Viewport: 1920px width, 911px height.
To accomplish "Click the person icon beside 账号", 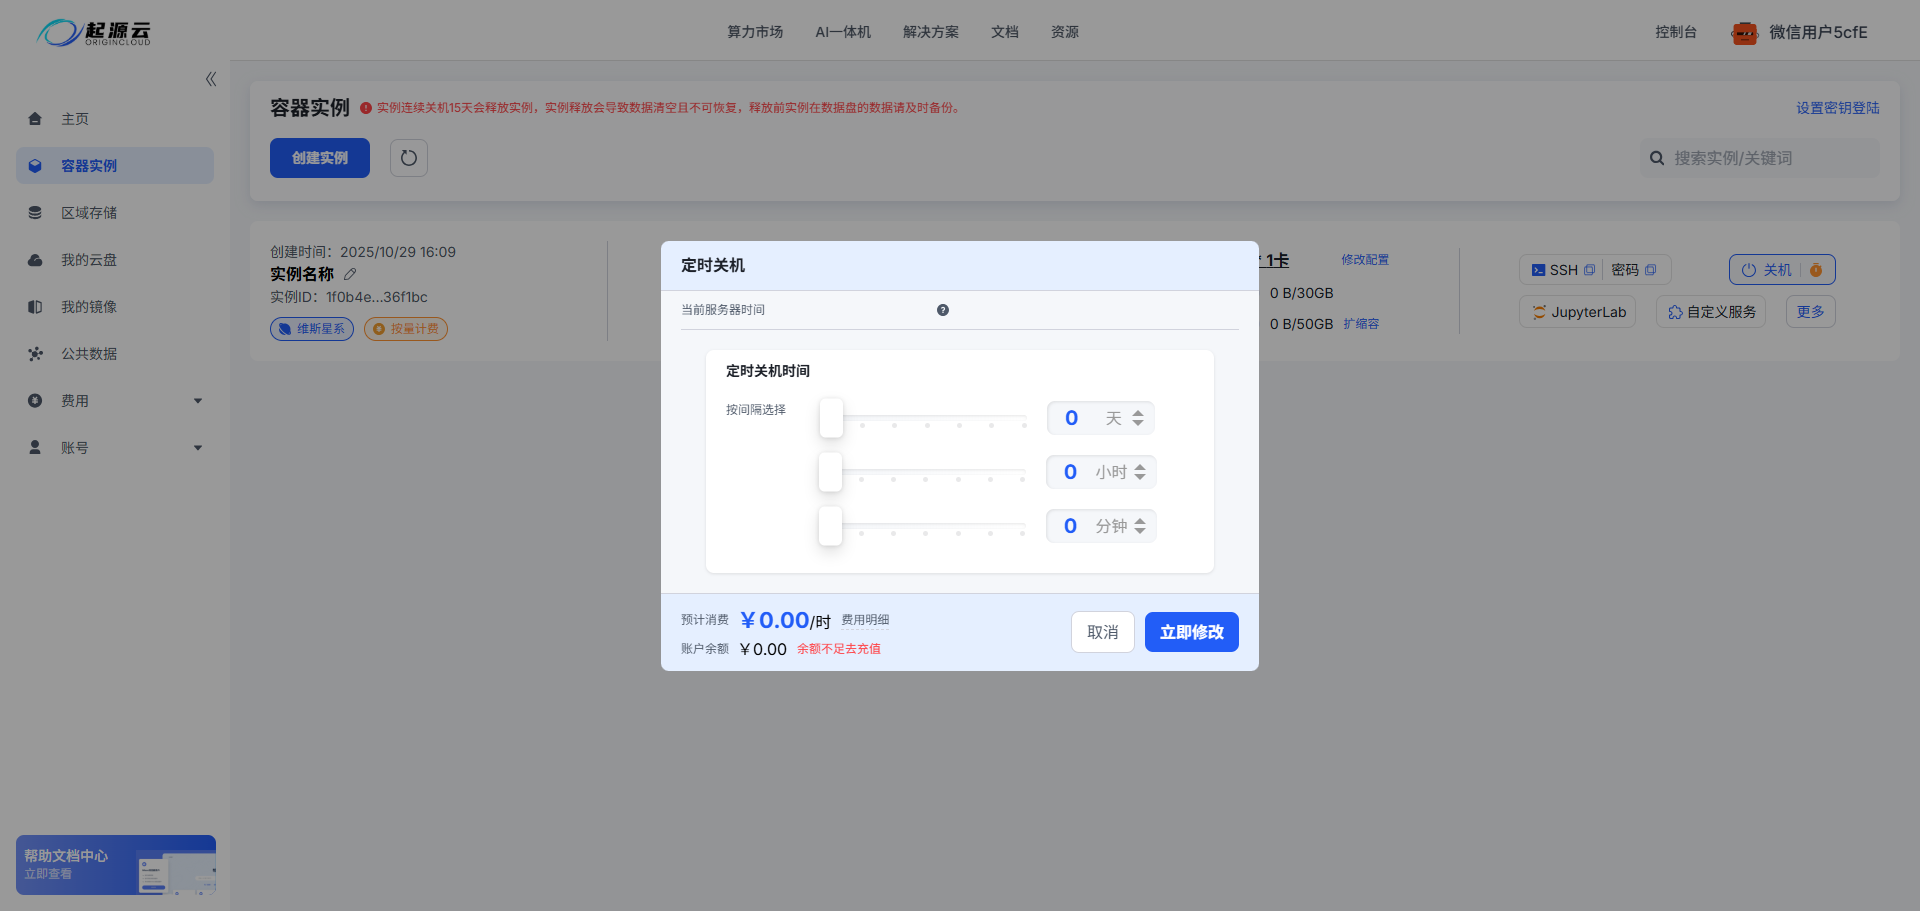I will (x=35, y=448).
